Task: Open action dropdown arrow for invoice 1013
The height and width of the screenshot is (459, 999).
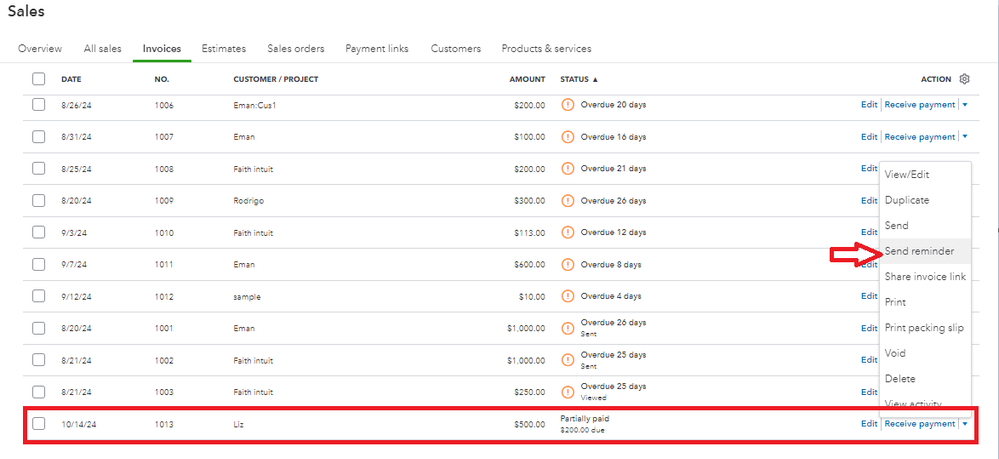Action: 965,424
